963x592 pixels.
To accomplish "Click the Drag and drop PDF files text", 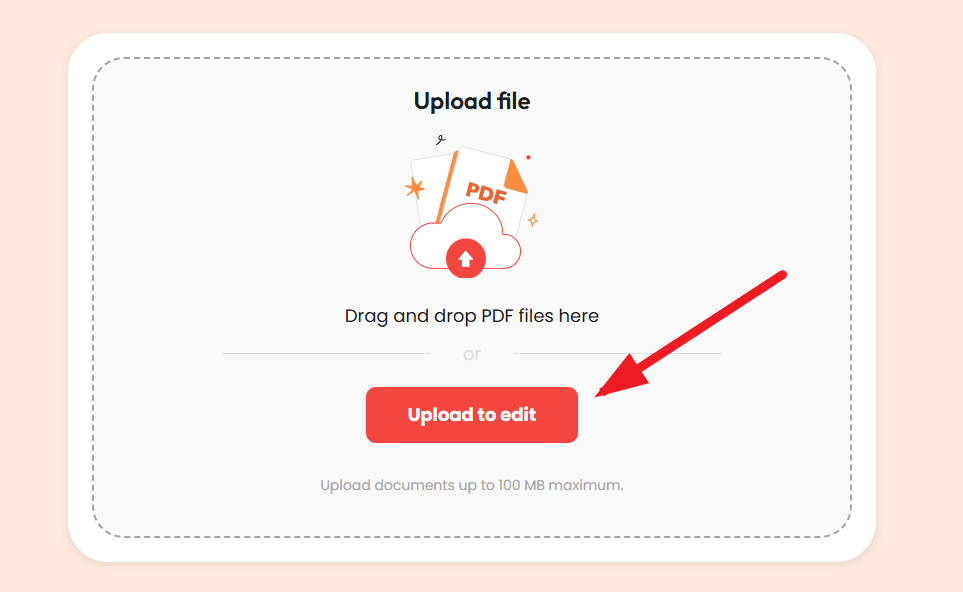I will [472, 316].
